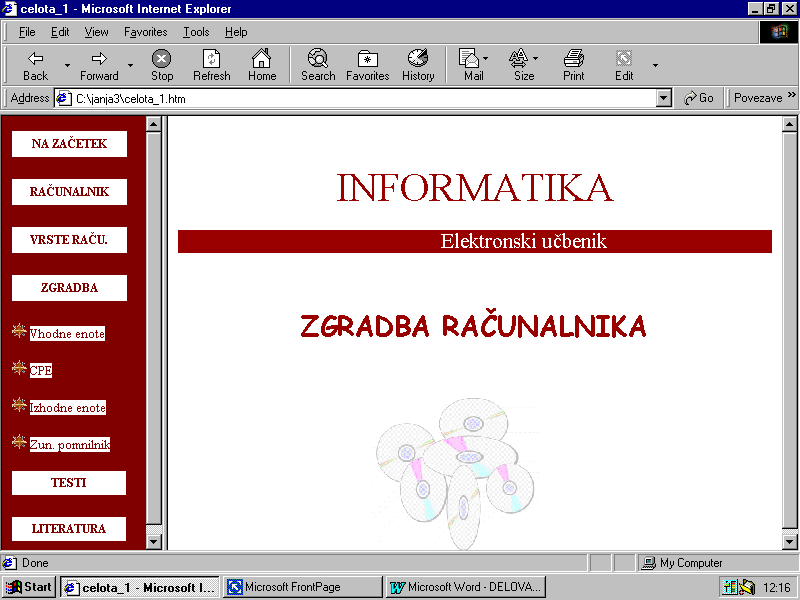Open the Favorites folder icon
This screenshot has width=800, height=600.
[367, 59]
